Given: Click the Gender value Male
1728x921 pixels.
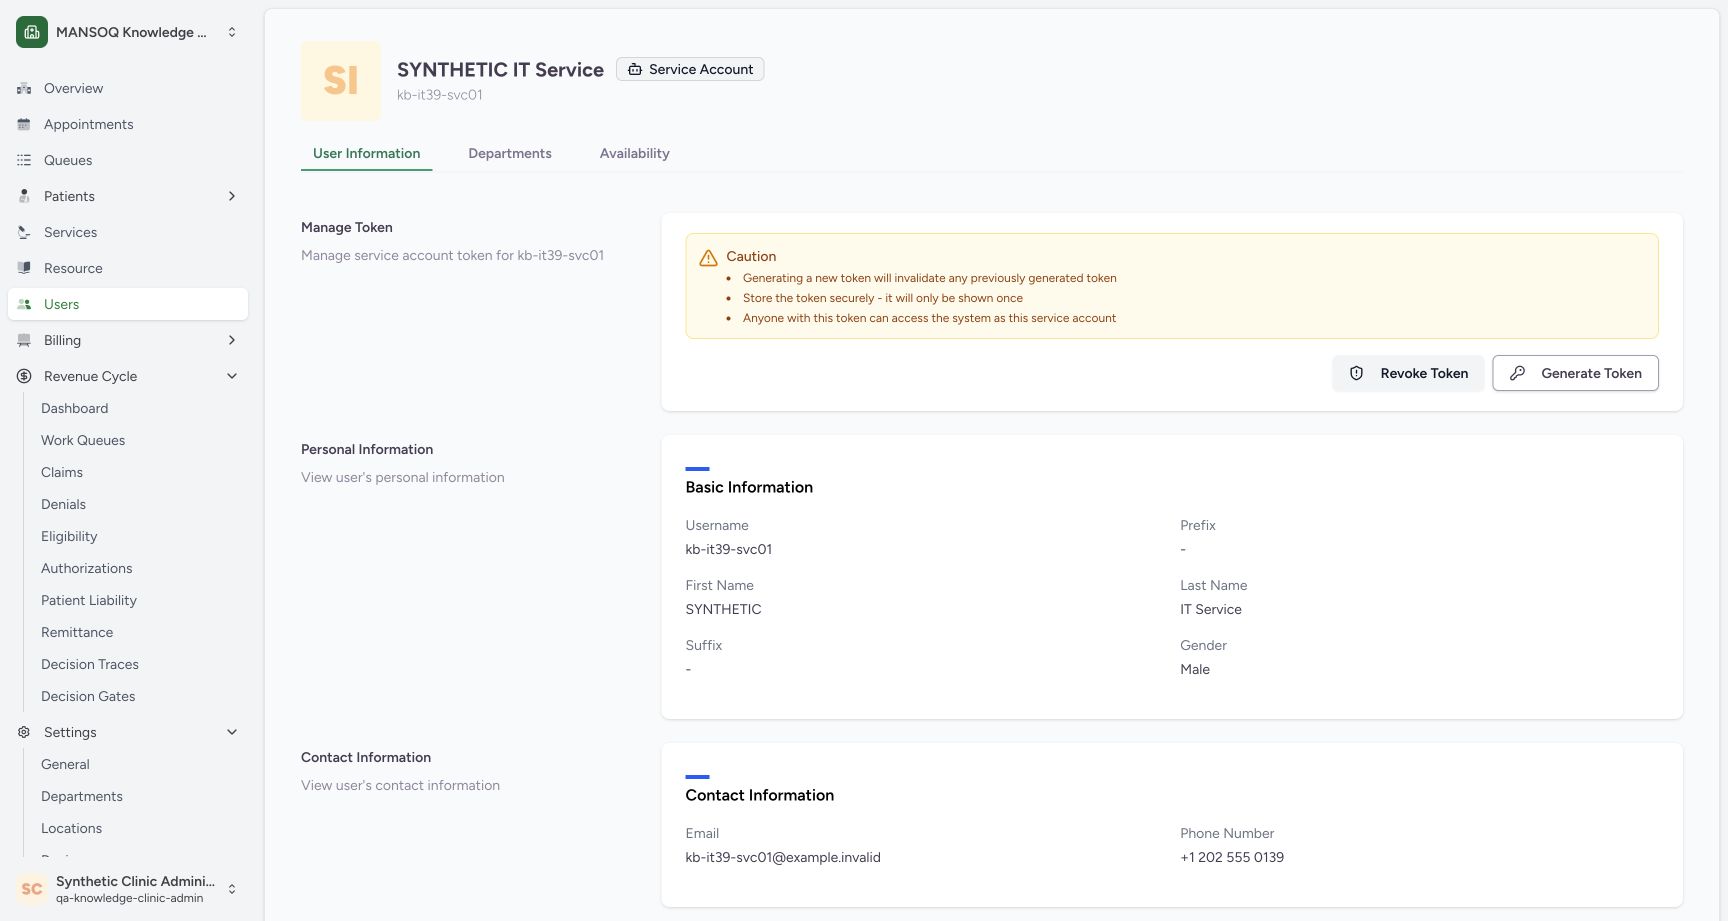Looking at the screenshot, I should pos(1195,669).
